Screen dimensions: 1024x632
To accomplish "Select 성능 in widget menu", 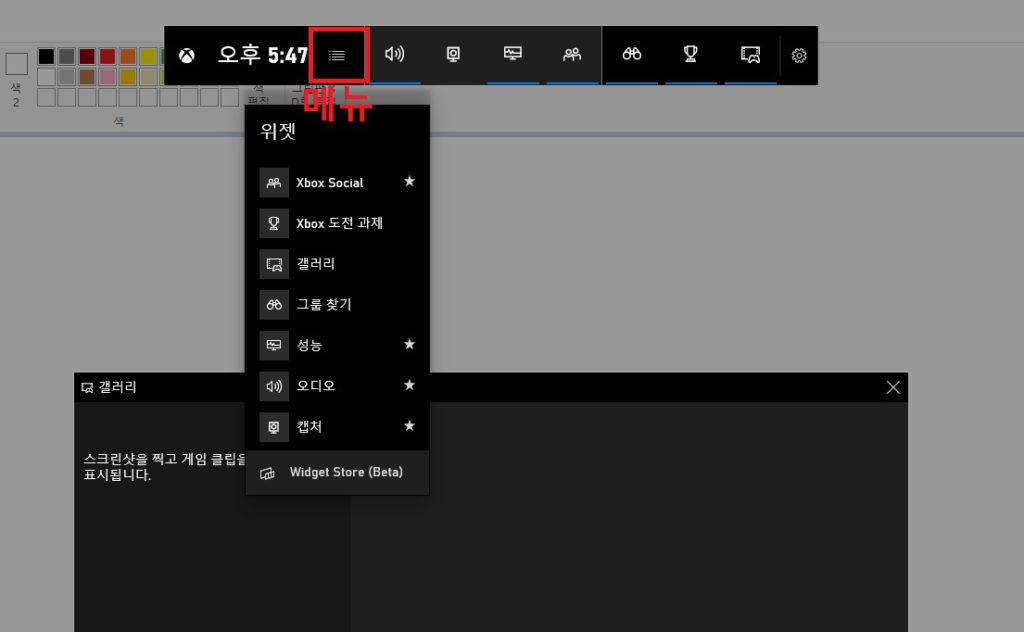I will tap(337, 345).
